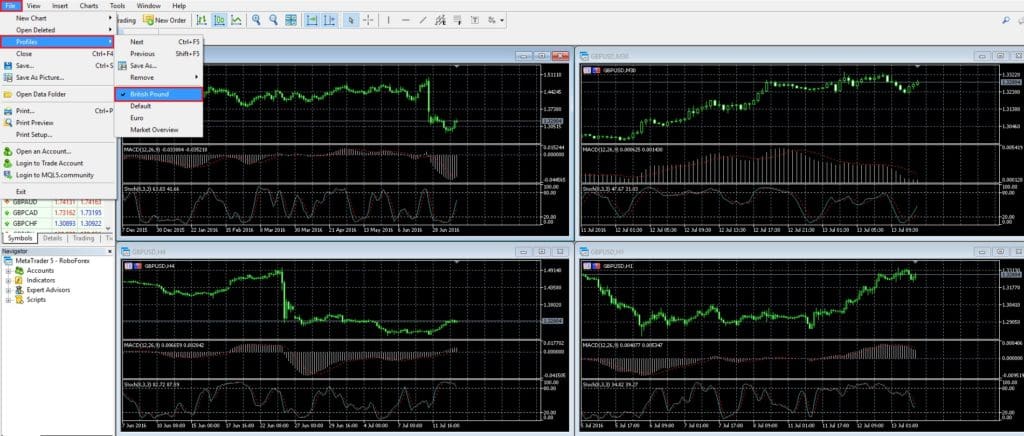The height and width of the screenshot is (436, 1024).
Task: Click the Login to Trade Account icon
Action: [8, 163]
